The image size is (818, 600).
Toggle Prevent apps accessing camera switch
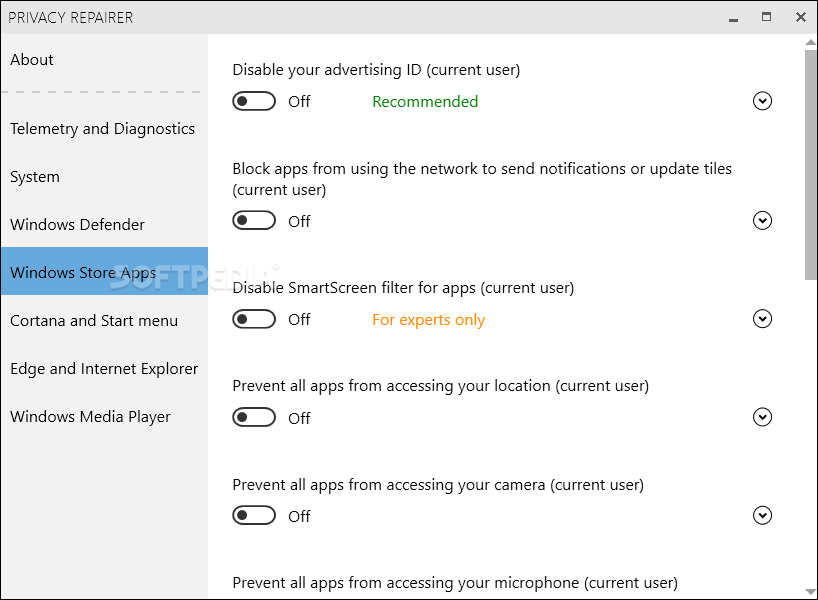tap(254, 515)
